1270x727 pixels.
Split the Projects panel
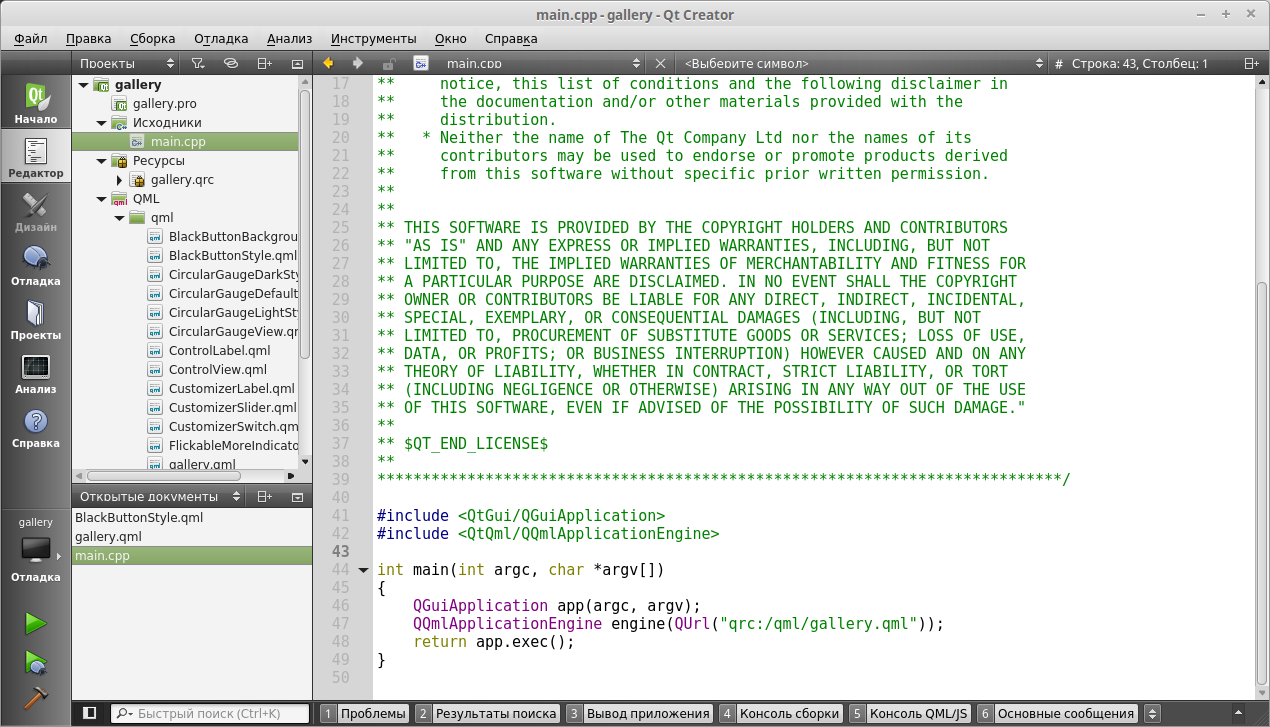(264, 63)
